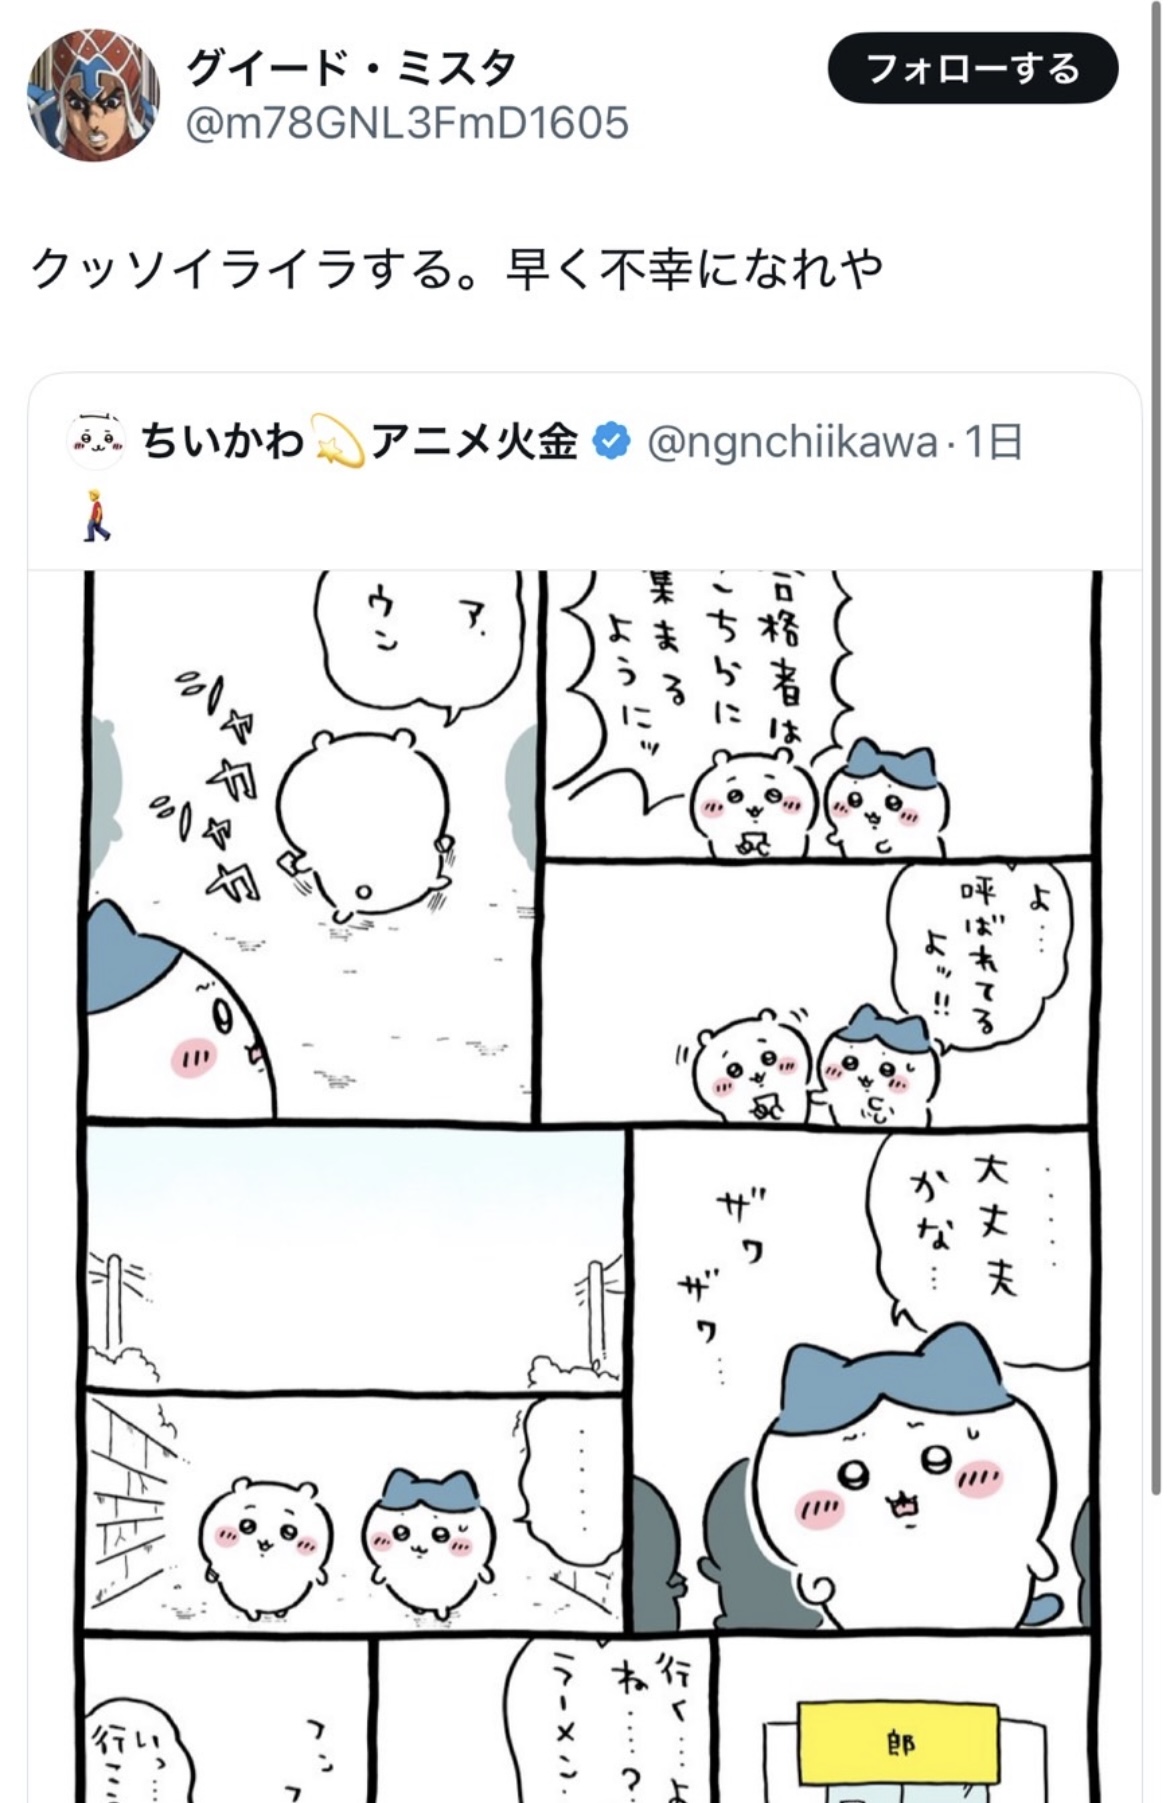Screen dimensions: 1170x1803
Task: Open the ちいかわ quoted account avatar icon
Action: click(96, 440)
